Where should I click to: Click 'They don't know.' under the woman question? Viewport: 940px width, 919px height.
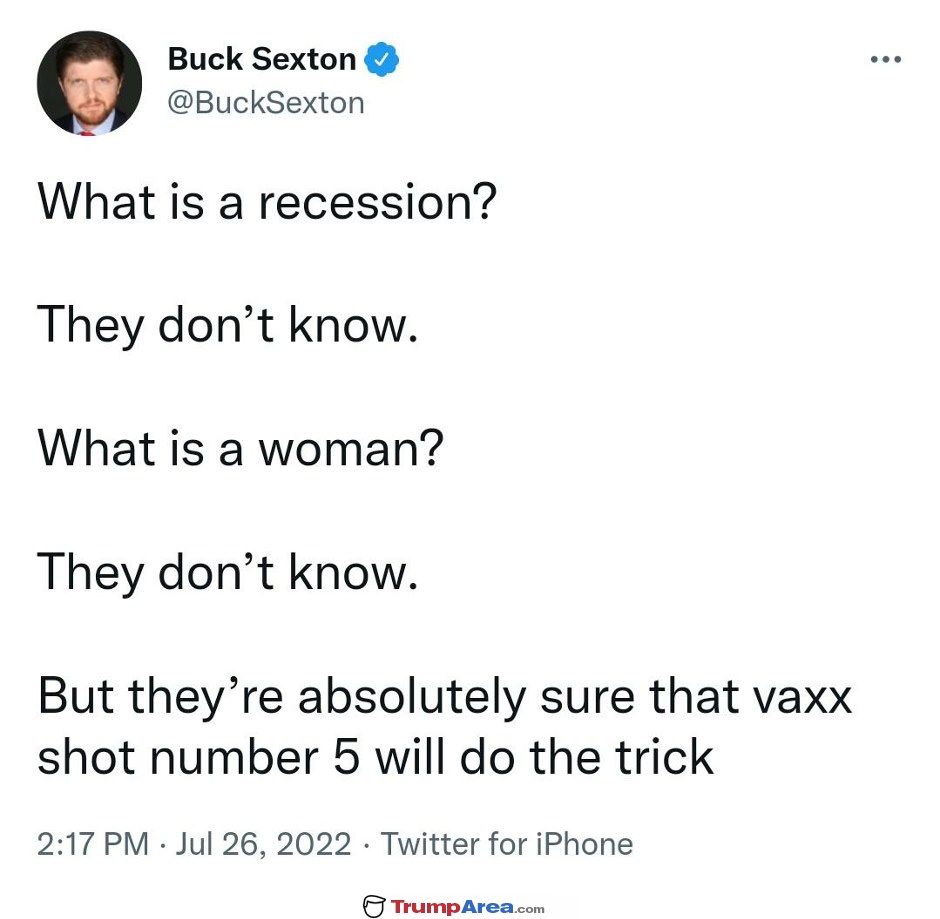(x=228, y=575)
